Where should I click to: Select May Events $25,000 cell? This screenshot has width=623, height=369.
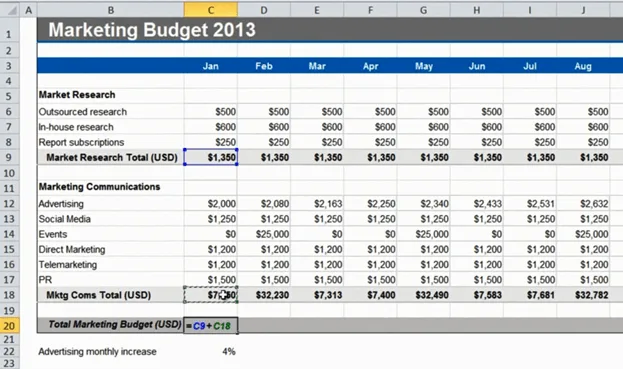click(x=424, y=234)
